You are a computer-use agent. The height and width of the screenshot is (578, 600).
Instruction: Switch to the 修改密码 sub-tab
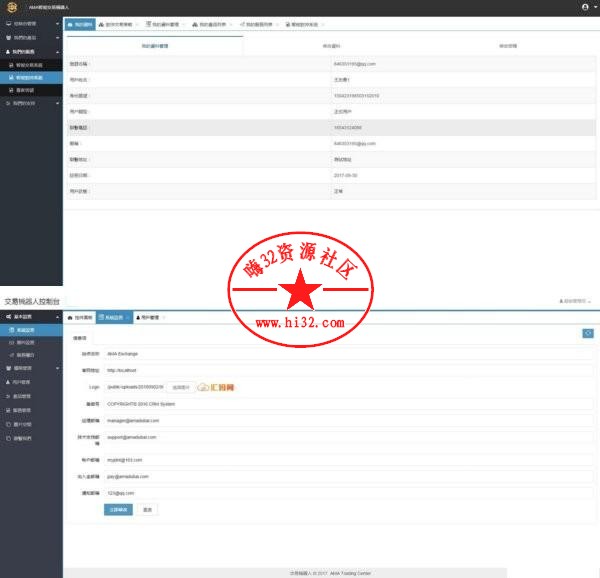(507, 45)
